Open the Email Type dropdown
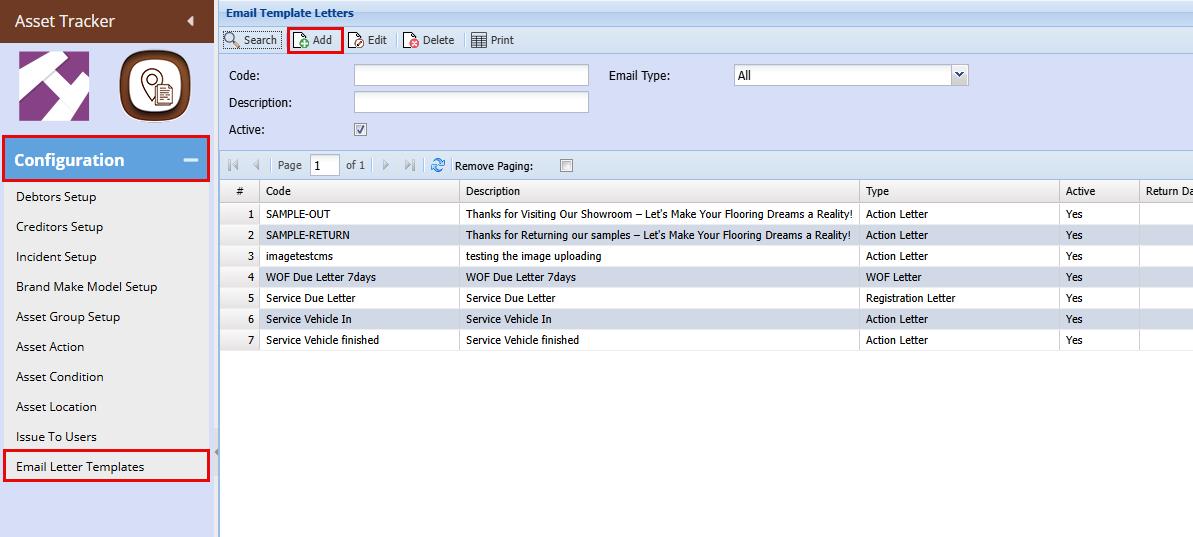The height and width of the screenshot is (537, 1193). click(x=959, y=75)
